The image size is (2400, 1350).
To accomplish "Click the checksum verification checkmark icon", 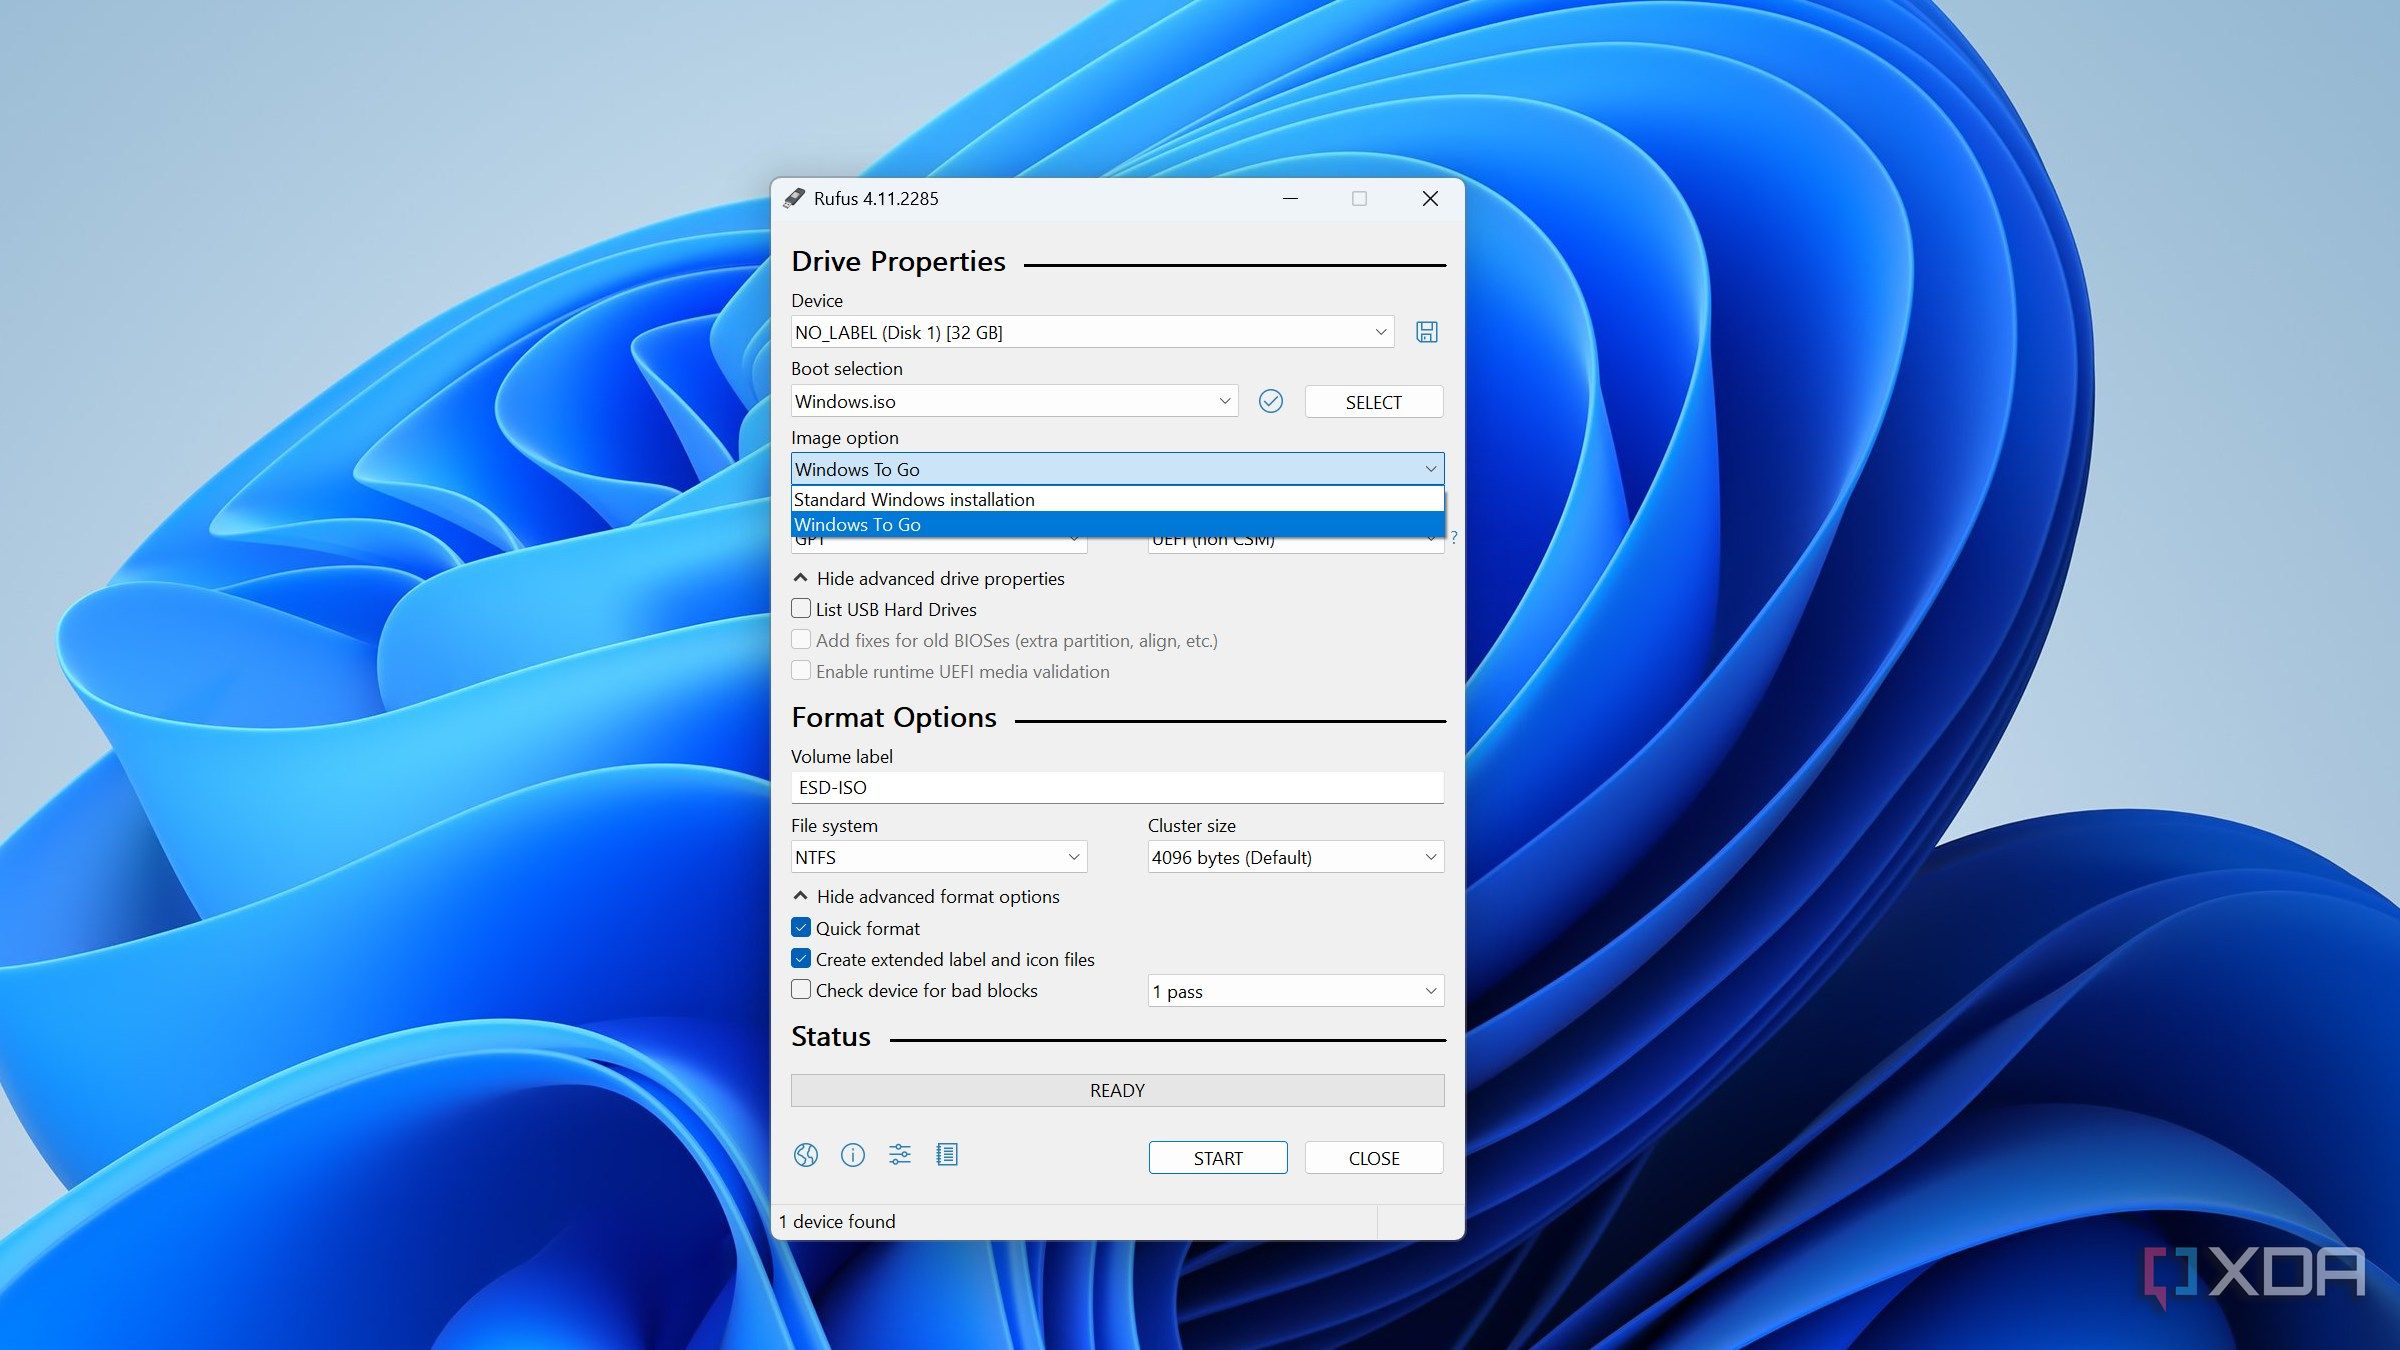I will click(1270, 401).
